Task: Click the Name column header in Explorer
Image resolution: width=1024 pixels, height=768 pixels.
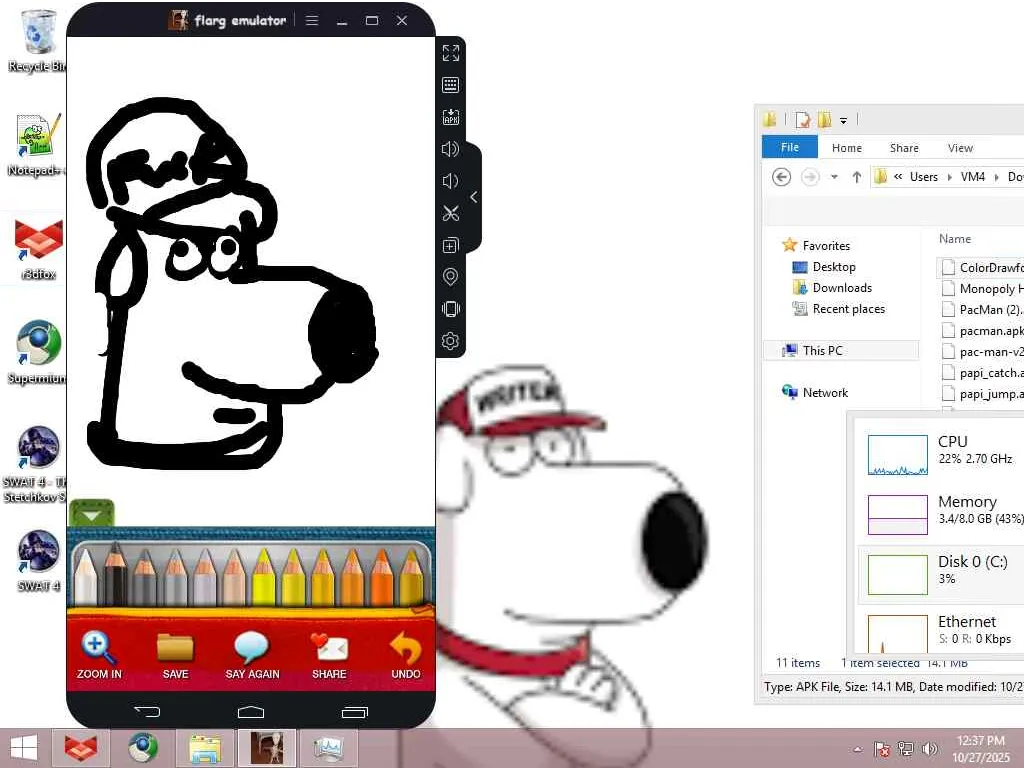Action: [955, 239]
